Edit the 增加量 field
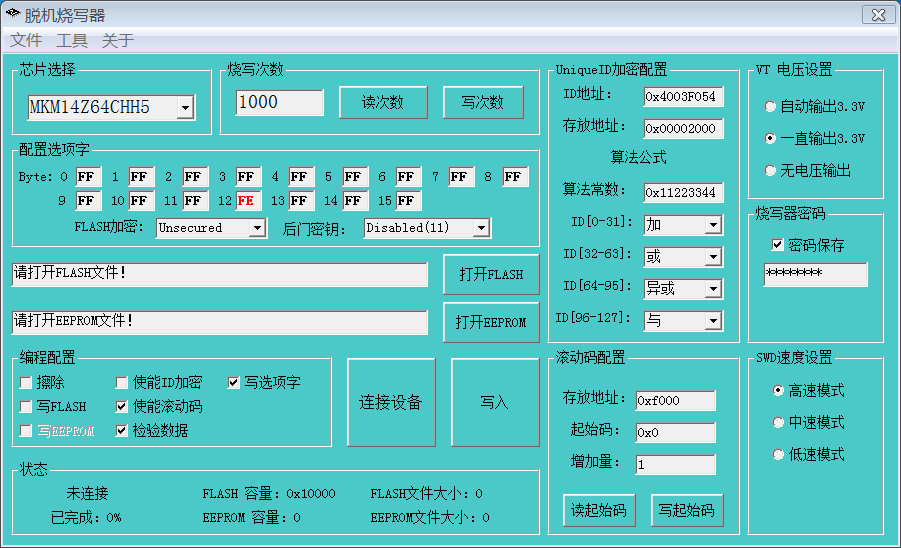The height and width of the screenshot is (548, 901). [x=675, y=465]
